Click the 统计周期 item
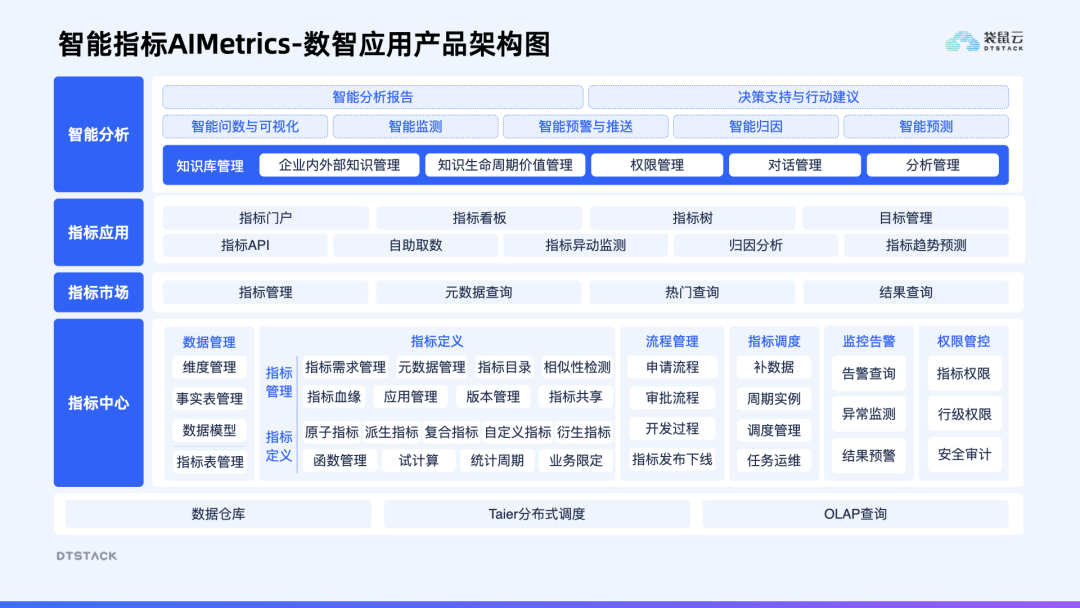Screen dimensions: 1080x608 tap(497, 461)
